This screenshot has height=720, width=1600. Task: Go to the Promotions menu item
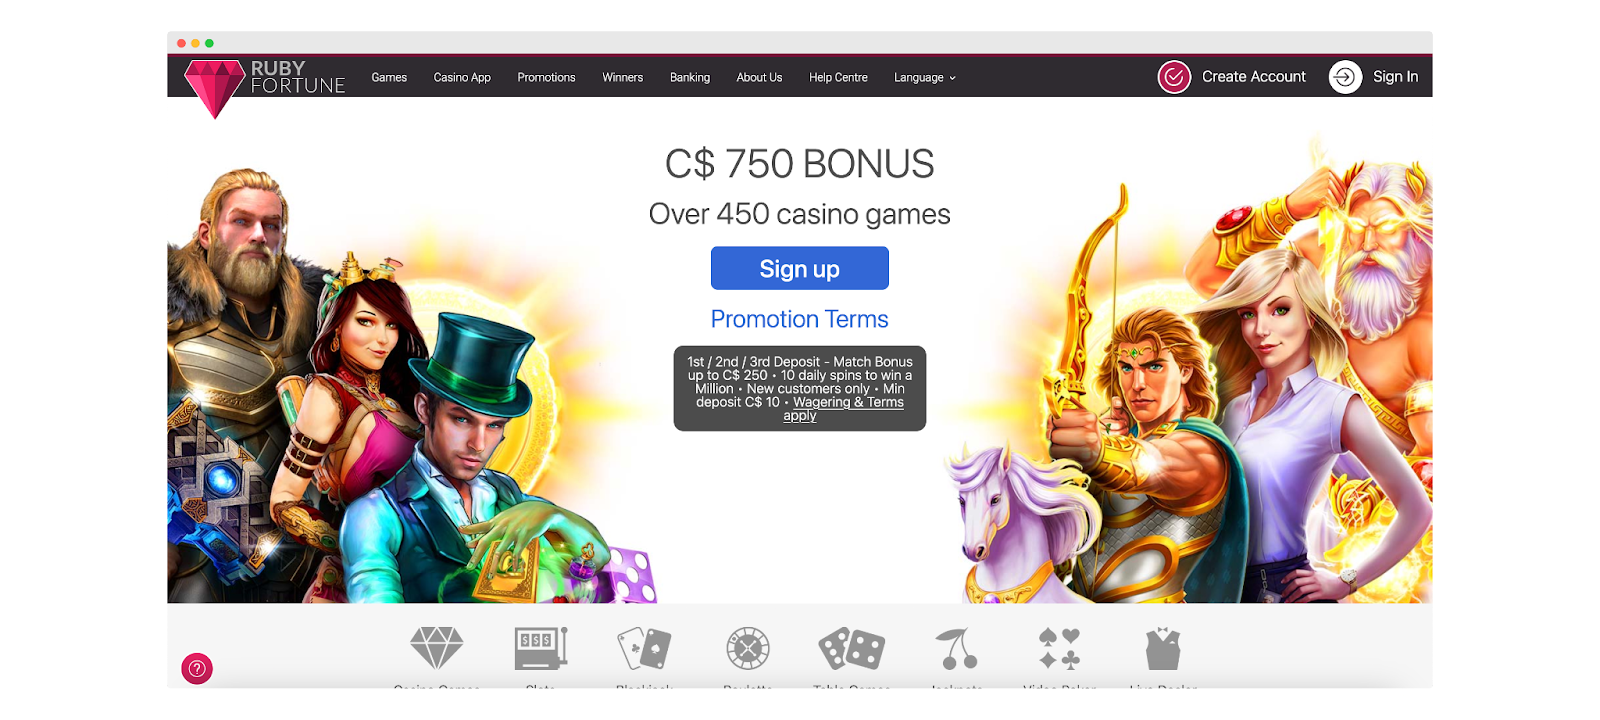point(546,77)
